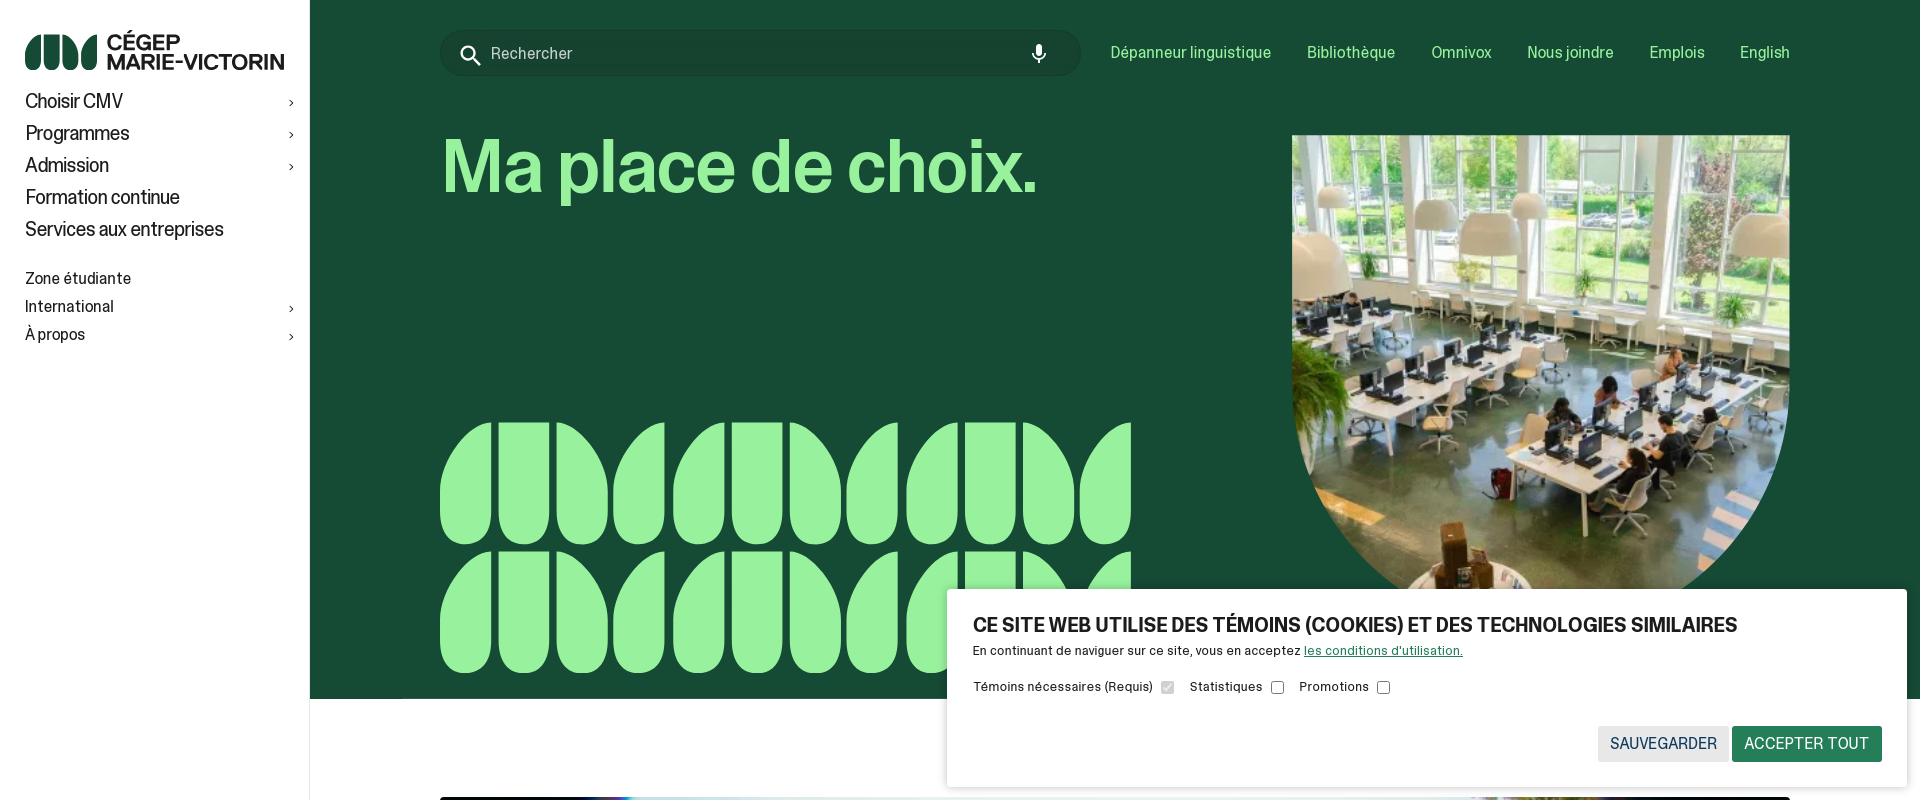Click the Sauvegarder button

point(1663,744)
